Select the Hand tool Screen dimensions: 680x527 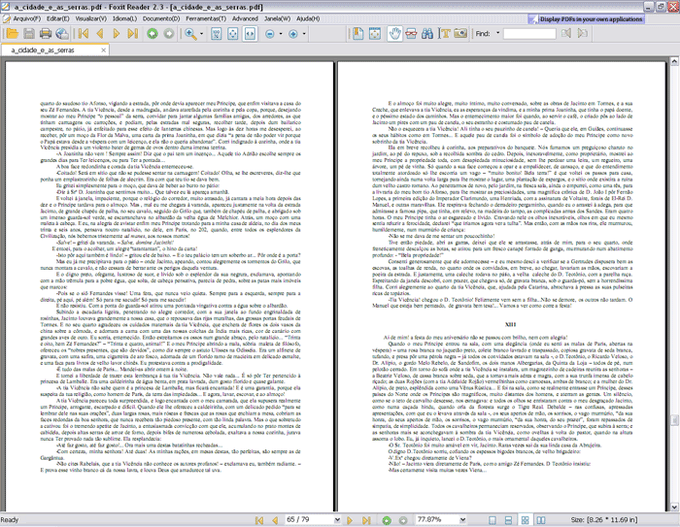[394, 34]
